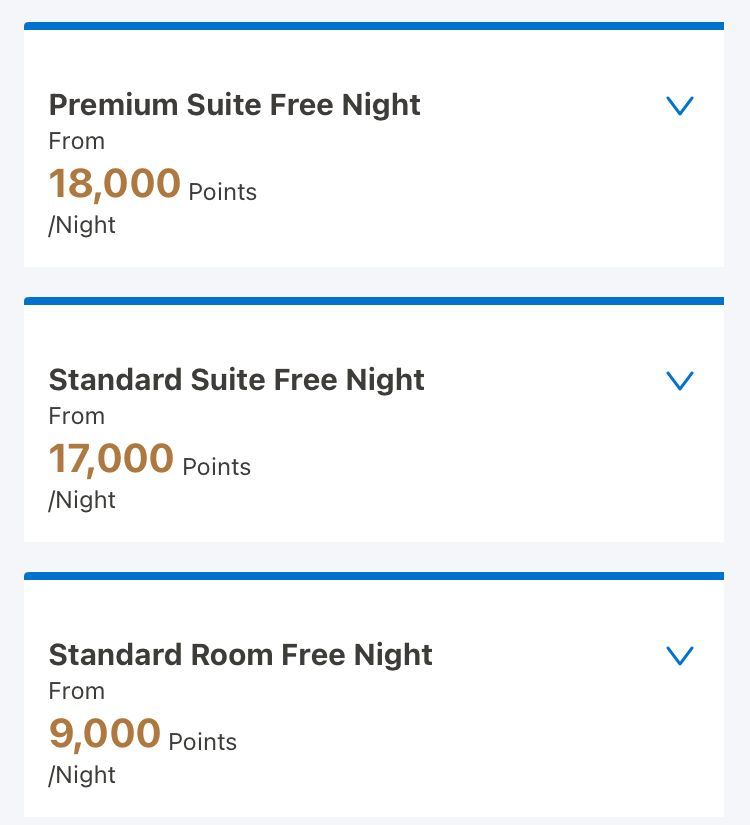Open the Standard Room Free Night heading

point(241,655)
